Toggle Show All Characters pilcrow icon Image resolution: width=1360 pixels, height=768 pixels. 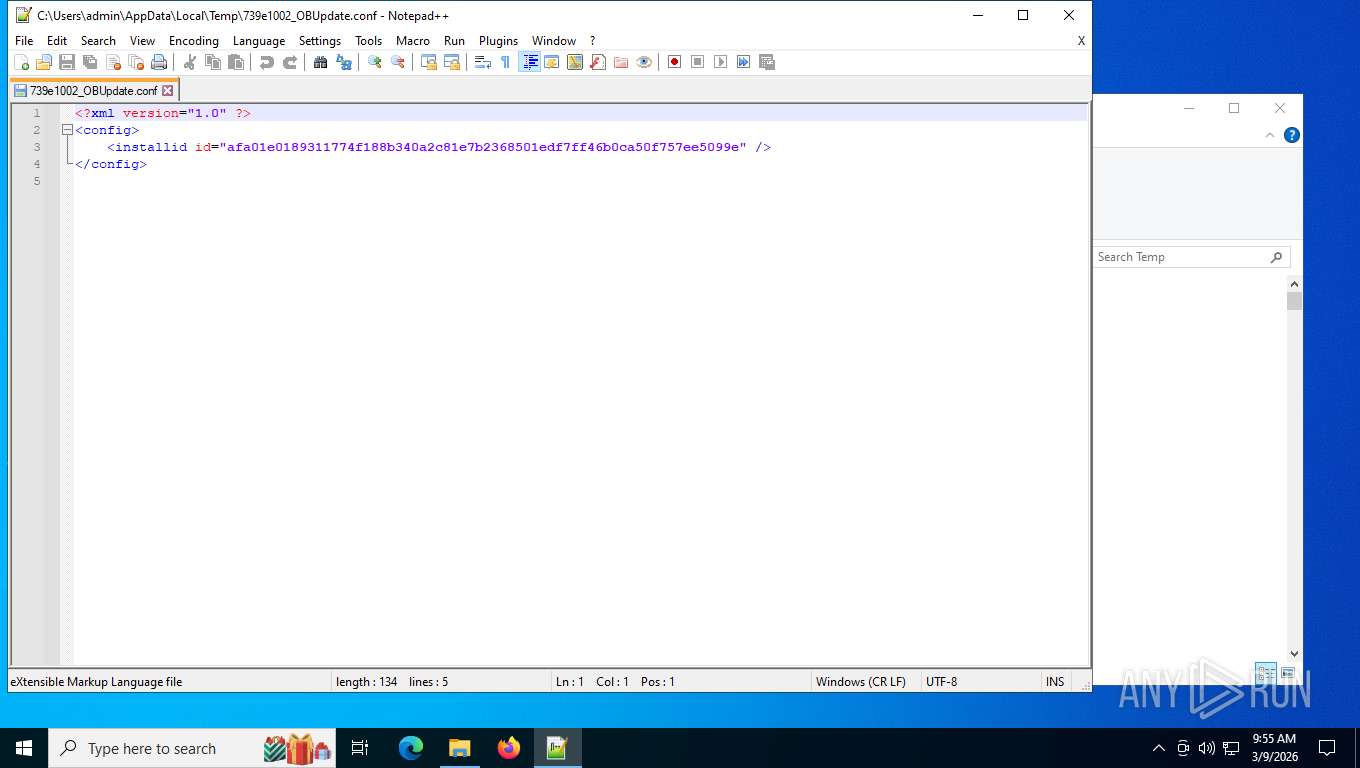point(506,62)
